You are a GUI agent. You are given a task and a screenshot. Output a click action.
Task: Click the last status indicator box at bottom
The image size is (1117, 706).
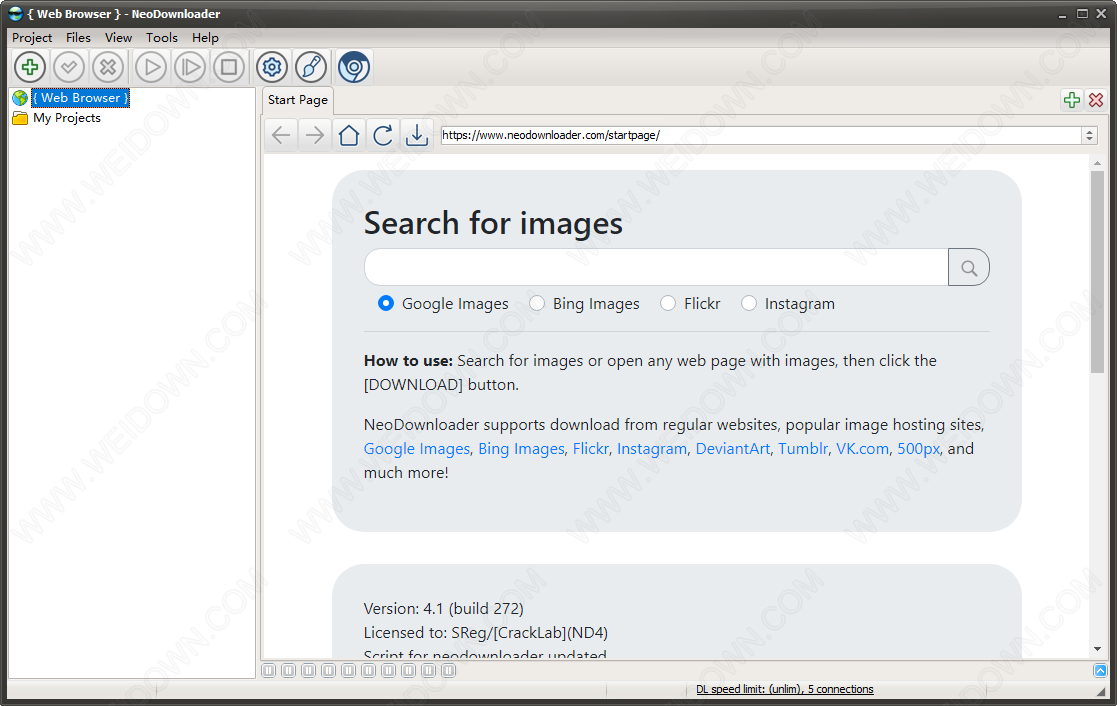click(448, 670)
